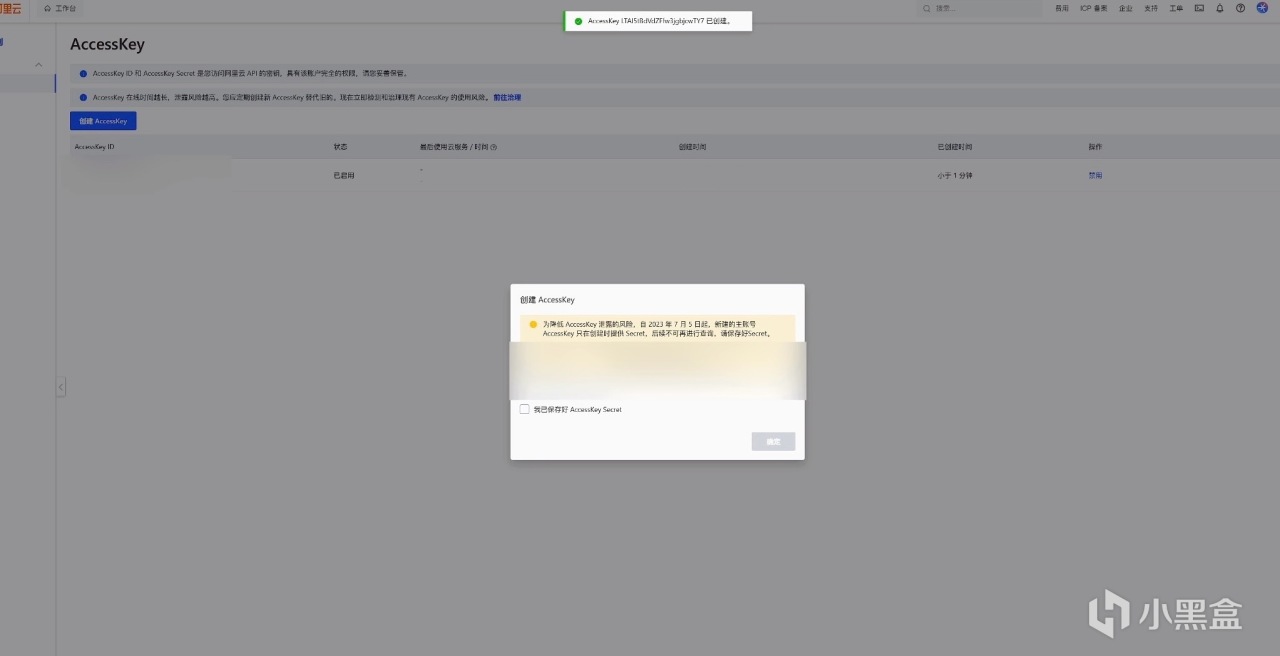Click the 已启用 status cell
This screenshot has width=1280, height=656.
click(x=344, y=175)
